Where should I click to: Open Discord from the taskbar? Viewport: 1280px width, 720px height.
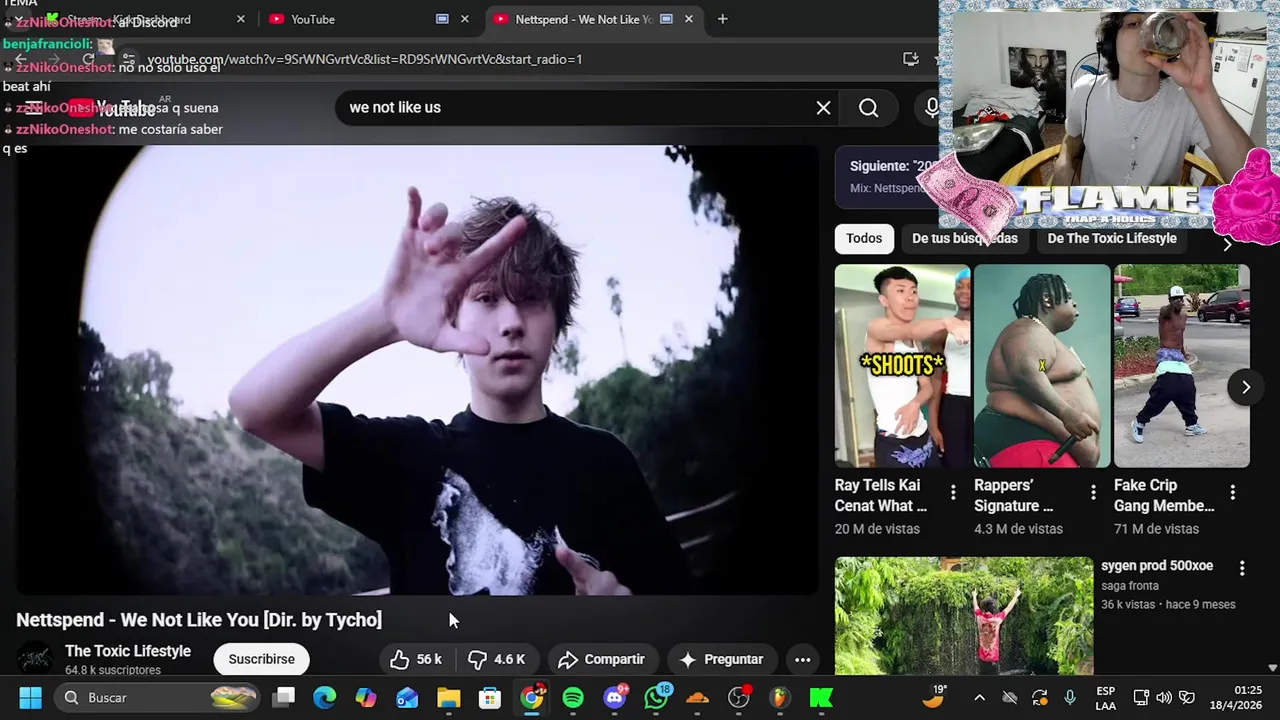coord(615,697)
